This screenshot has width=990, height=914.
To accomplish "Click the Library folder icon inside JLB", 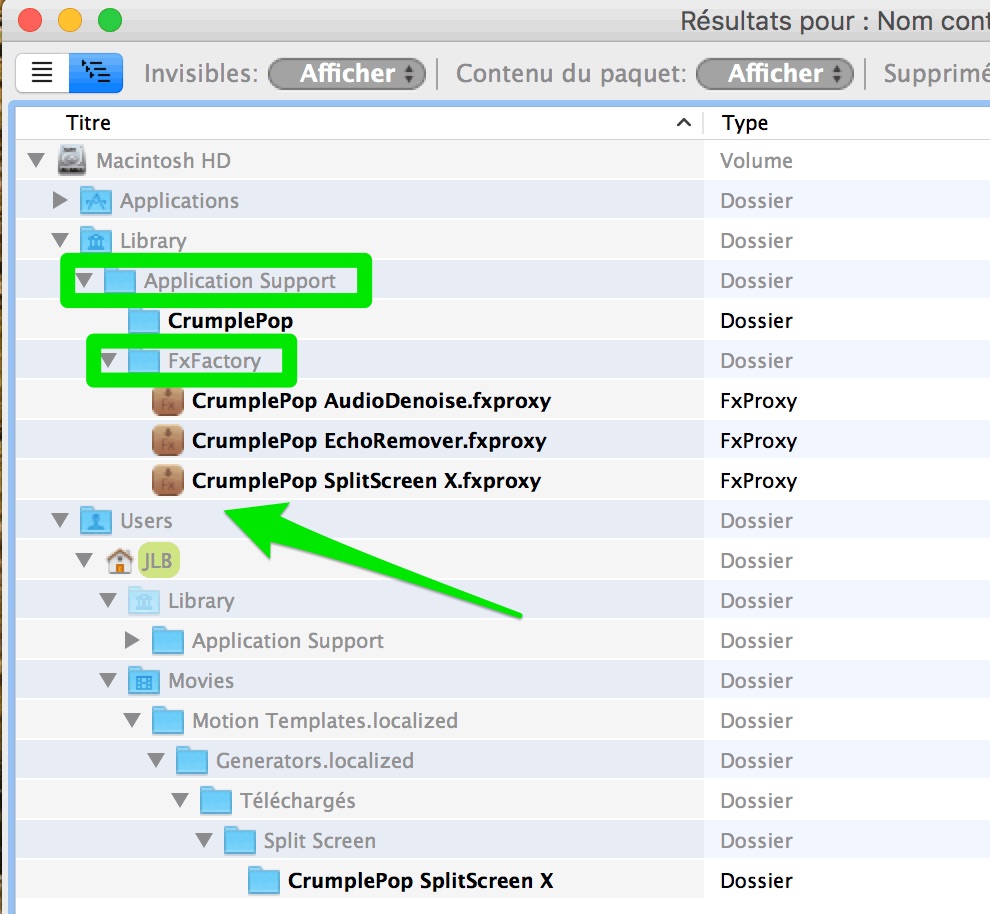I will pyautogui.click(x=144, y=600).
